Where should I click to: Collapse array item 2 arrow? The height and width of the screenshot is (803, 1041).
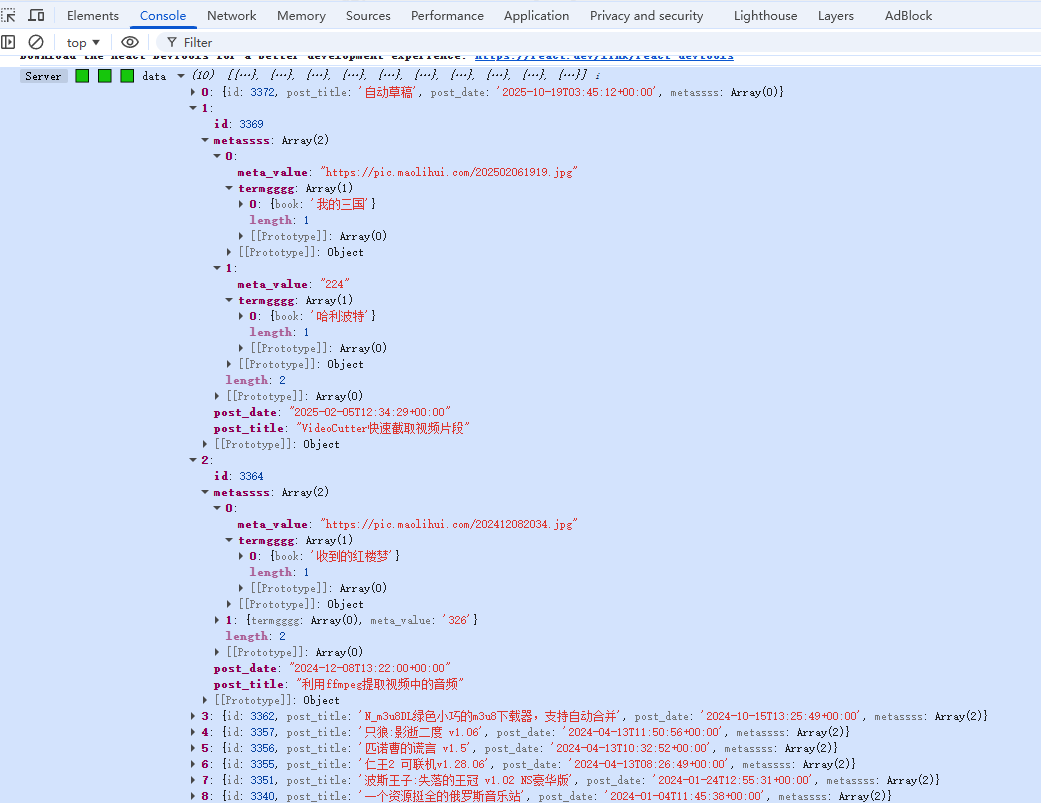click(193, 460)
